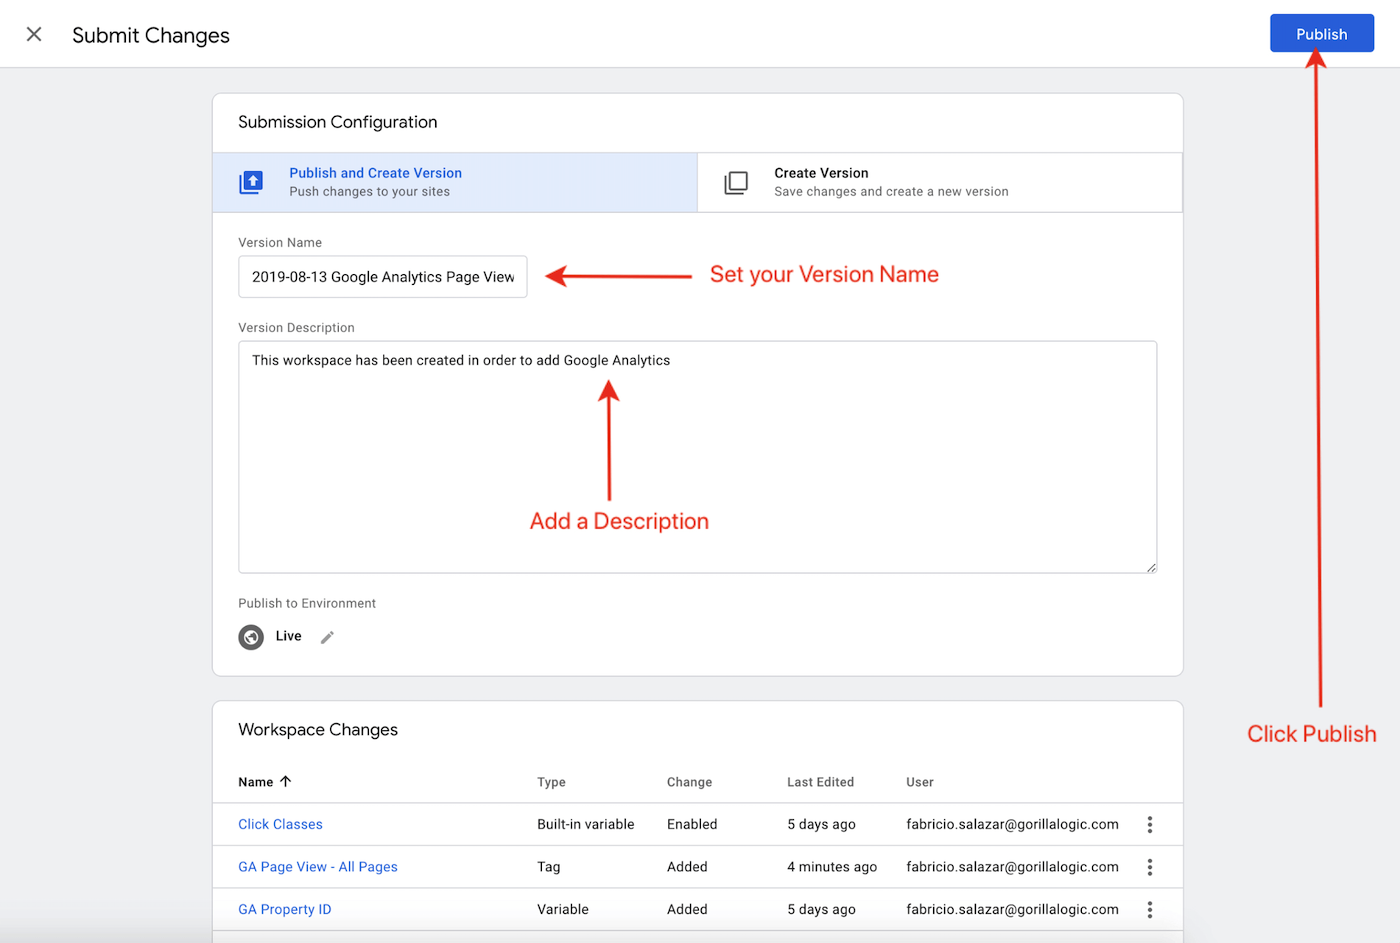Open more options for GA Page View row
The height and width of the screenshot is (943, 1400).
(1150, 867)
